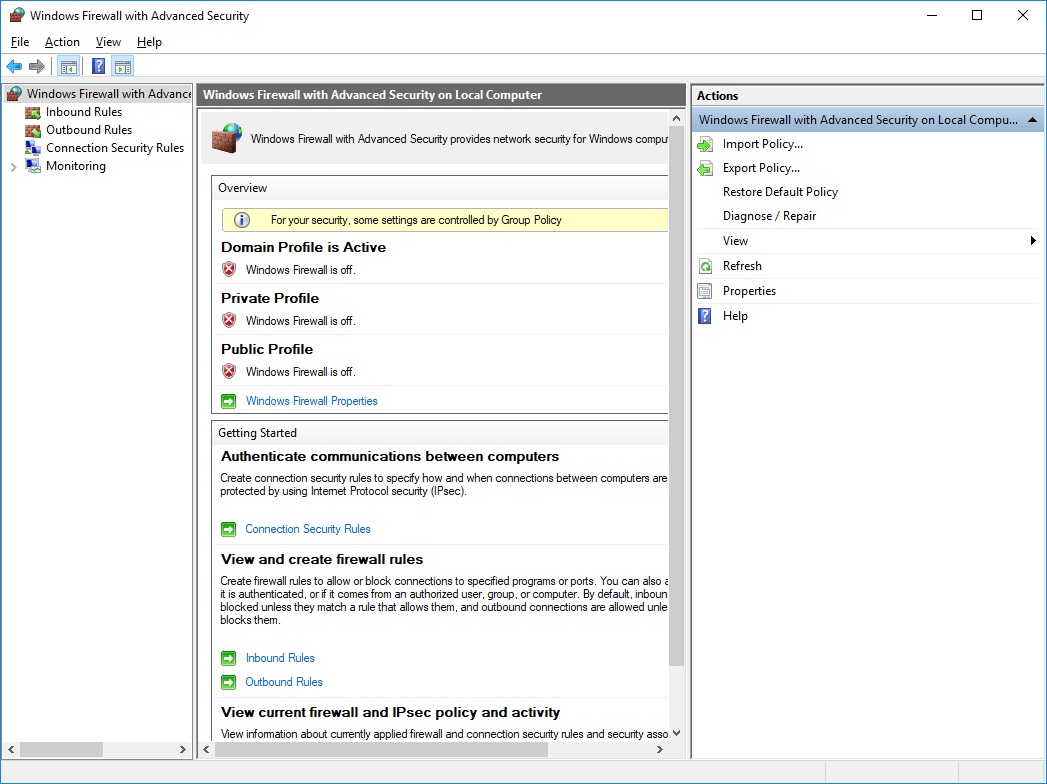This screenshot has width=1047, height=784.
Task: Collapse the Actions section header arrow
Action: (x=1032, y=120)
